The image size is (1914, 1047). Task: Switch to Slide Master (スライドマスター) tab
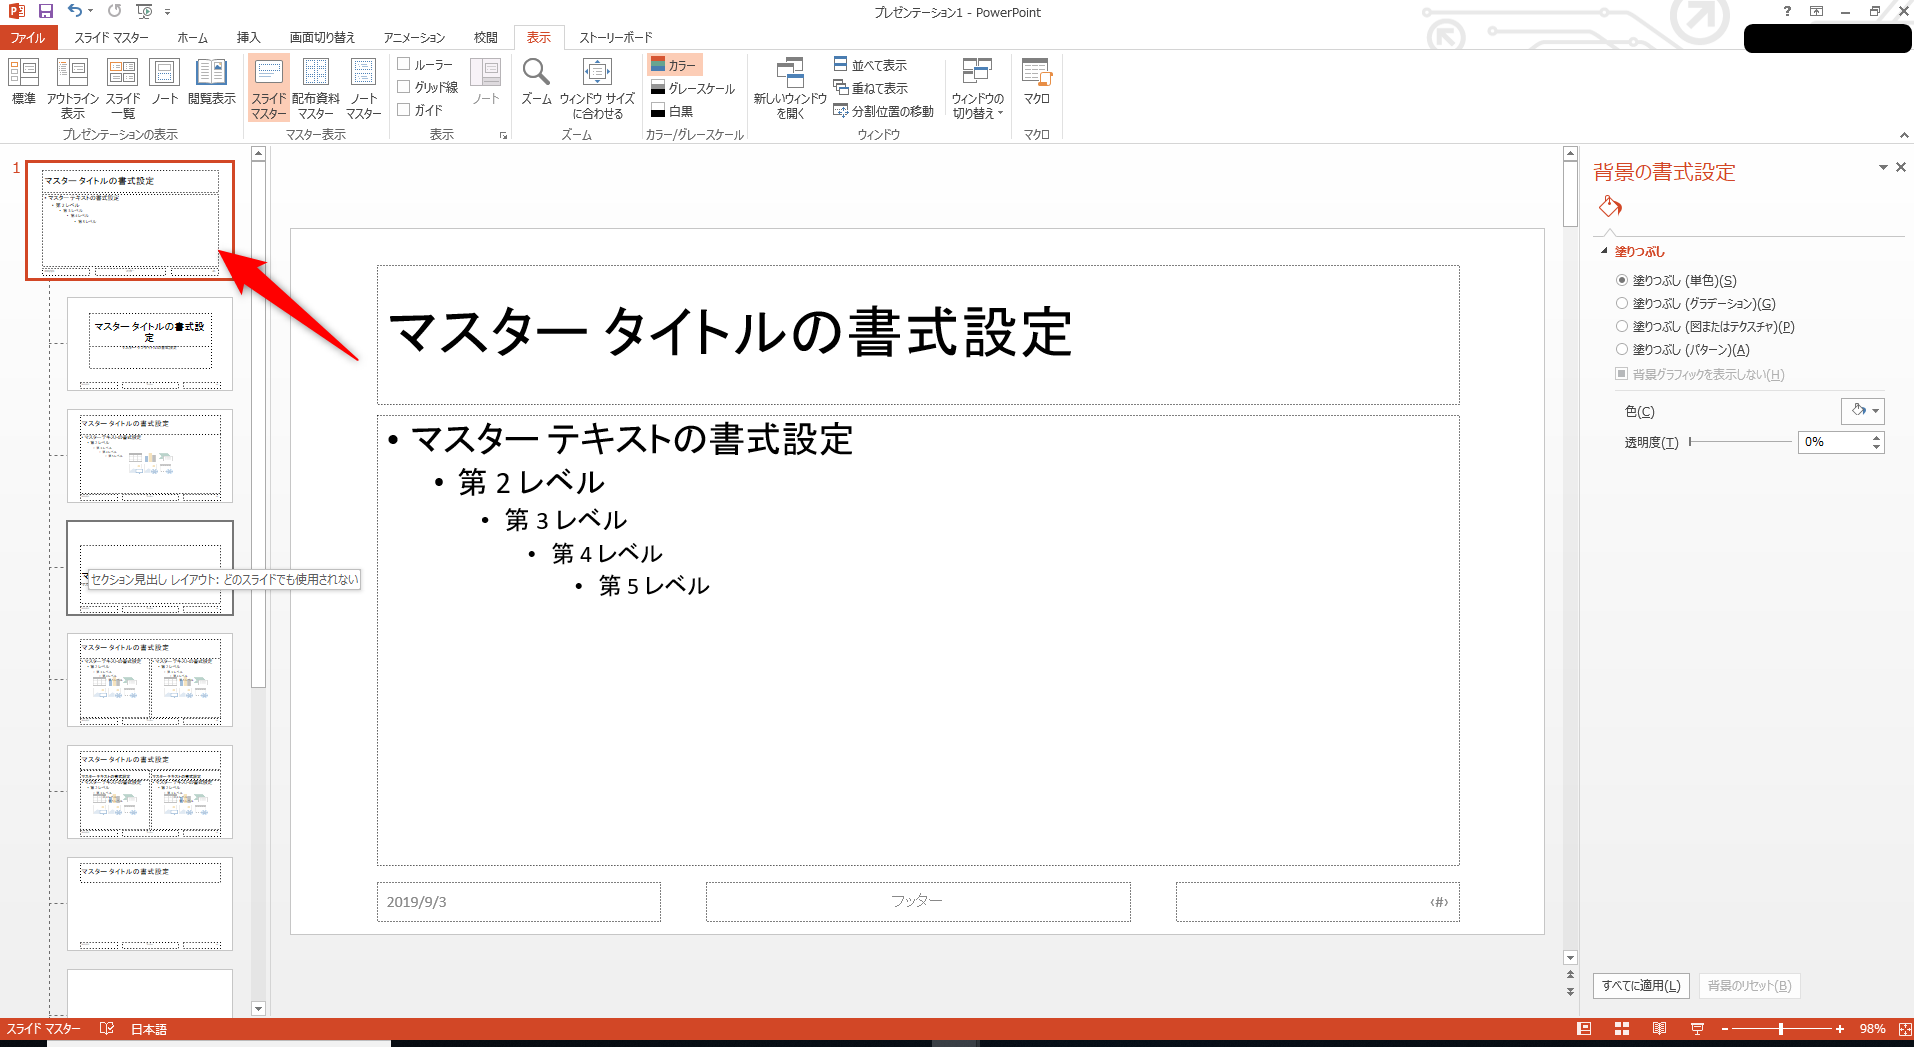[x=111, y=38]
